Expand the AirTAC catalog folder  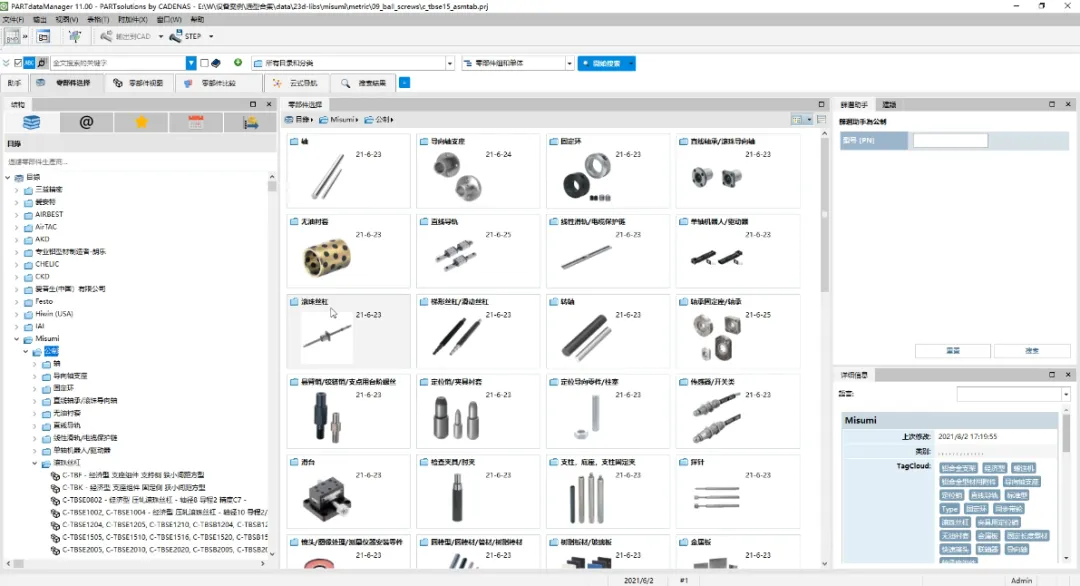pos(17,227)
